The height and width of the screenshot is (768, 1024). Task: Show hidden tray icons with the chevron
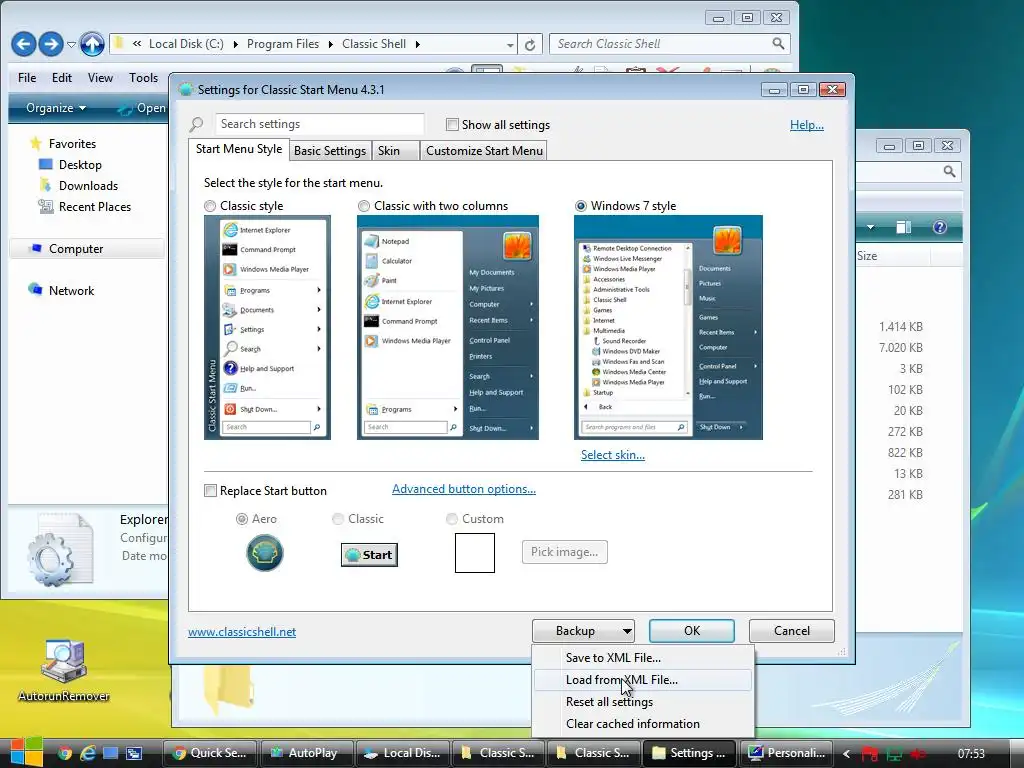(846, 754)
